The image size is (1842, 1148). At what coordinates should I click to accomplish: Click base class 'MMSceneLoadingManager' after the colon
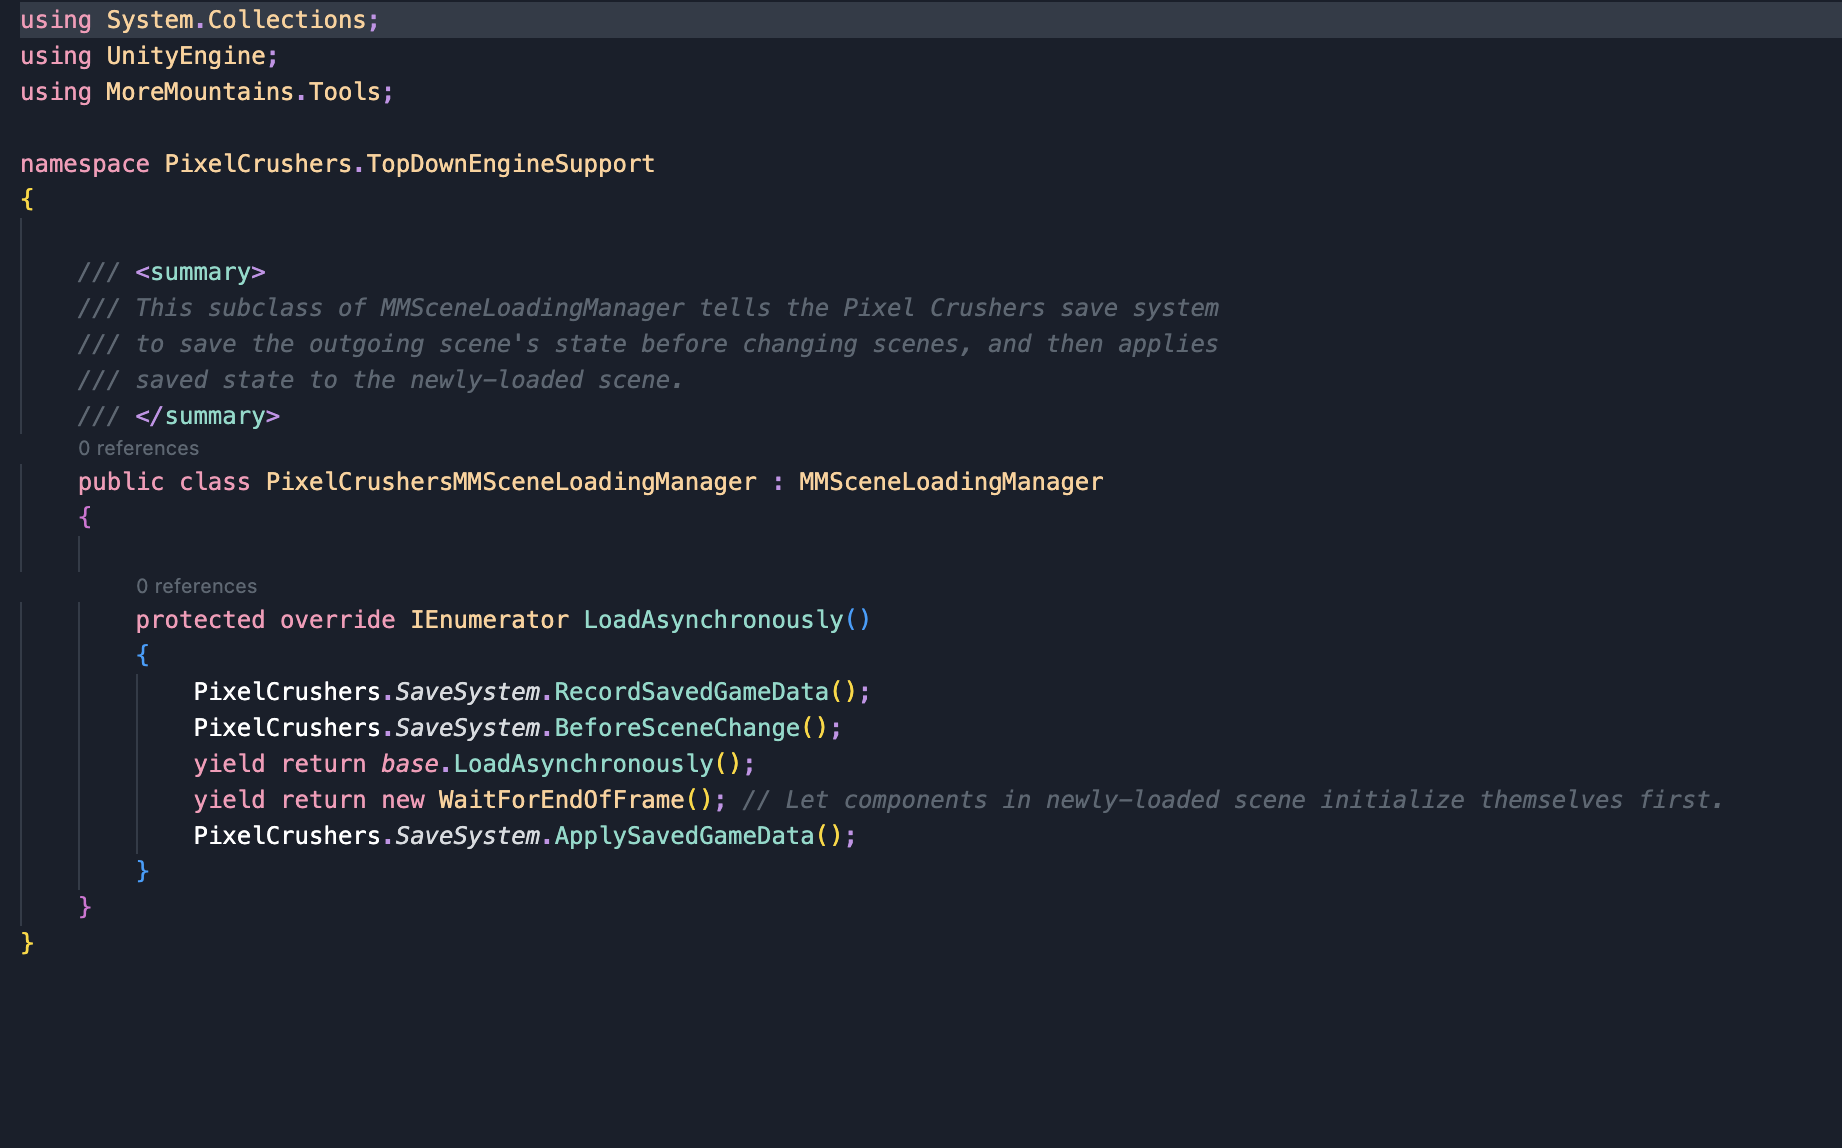coord(951,482)
